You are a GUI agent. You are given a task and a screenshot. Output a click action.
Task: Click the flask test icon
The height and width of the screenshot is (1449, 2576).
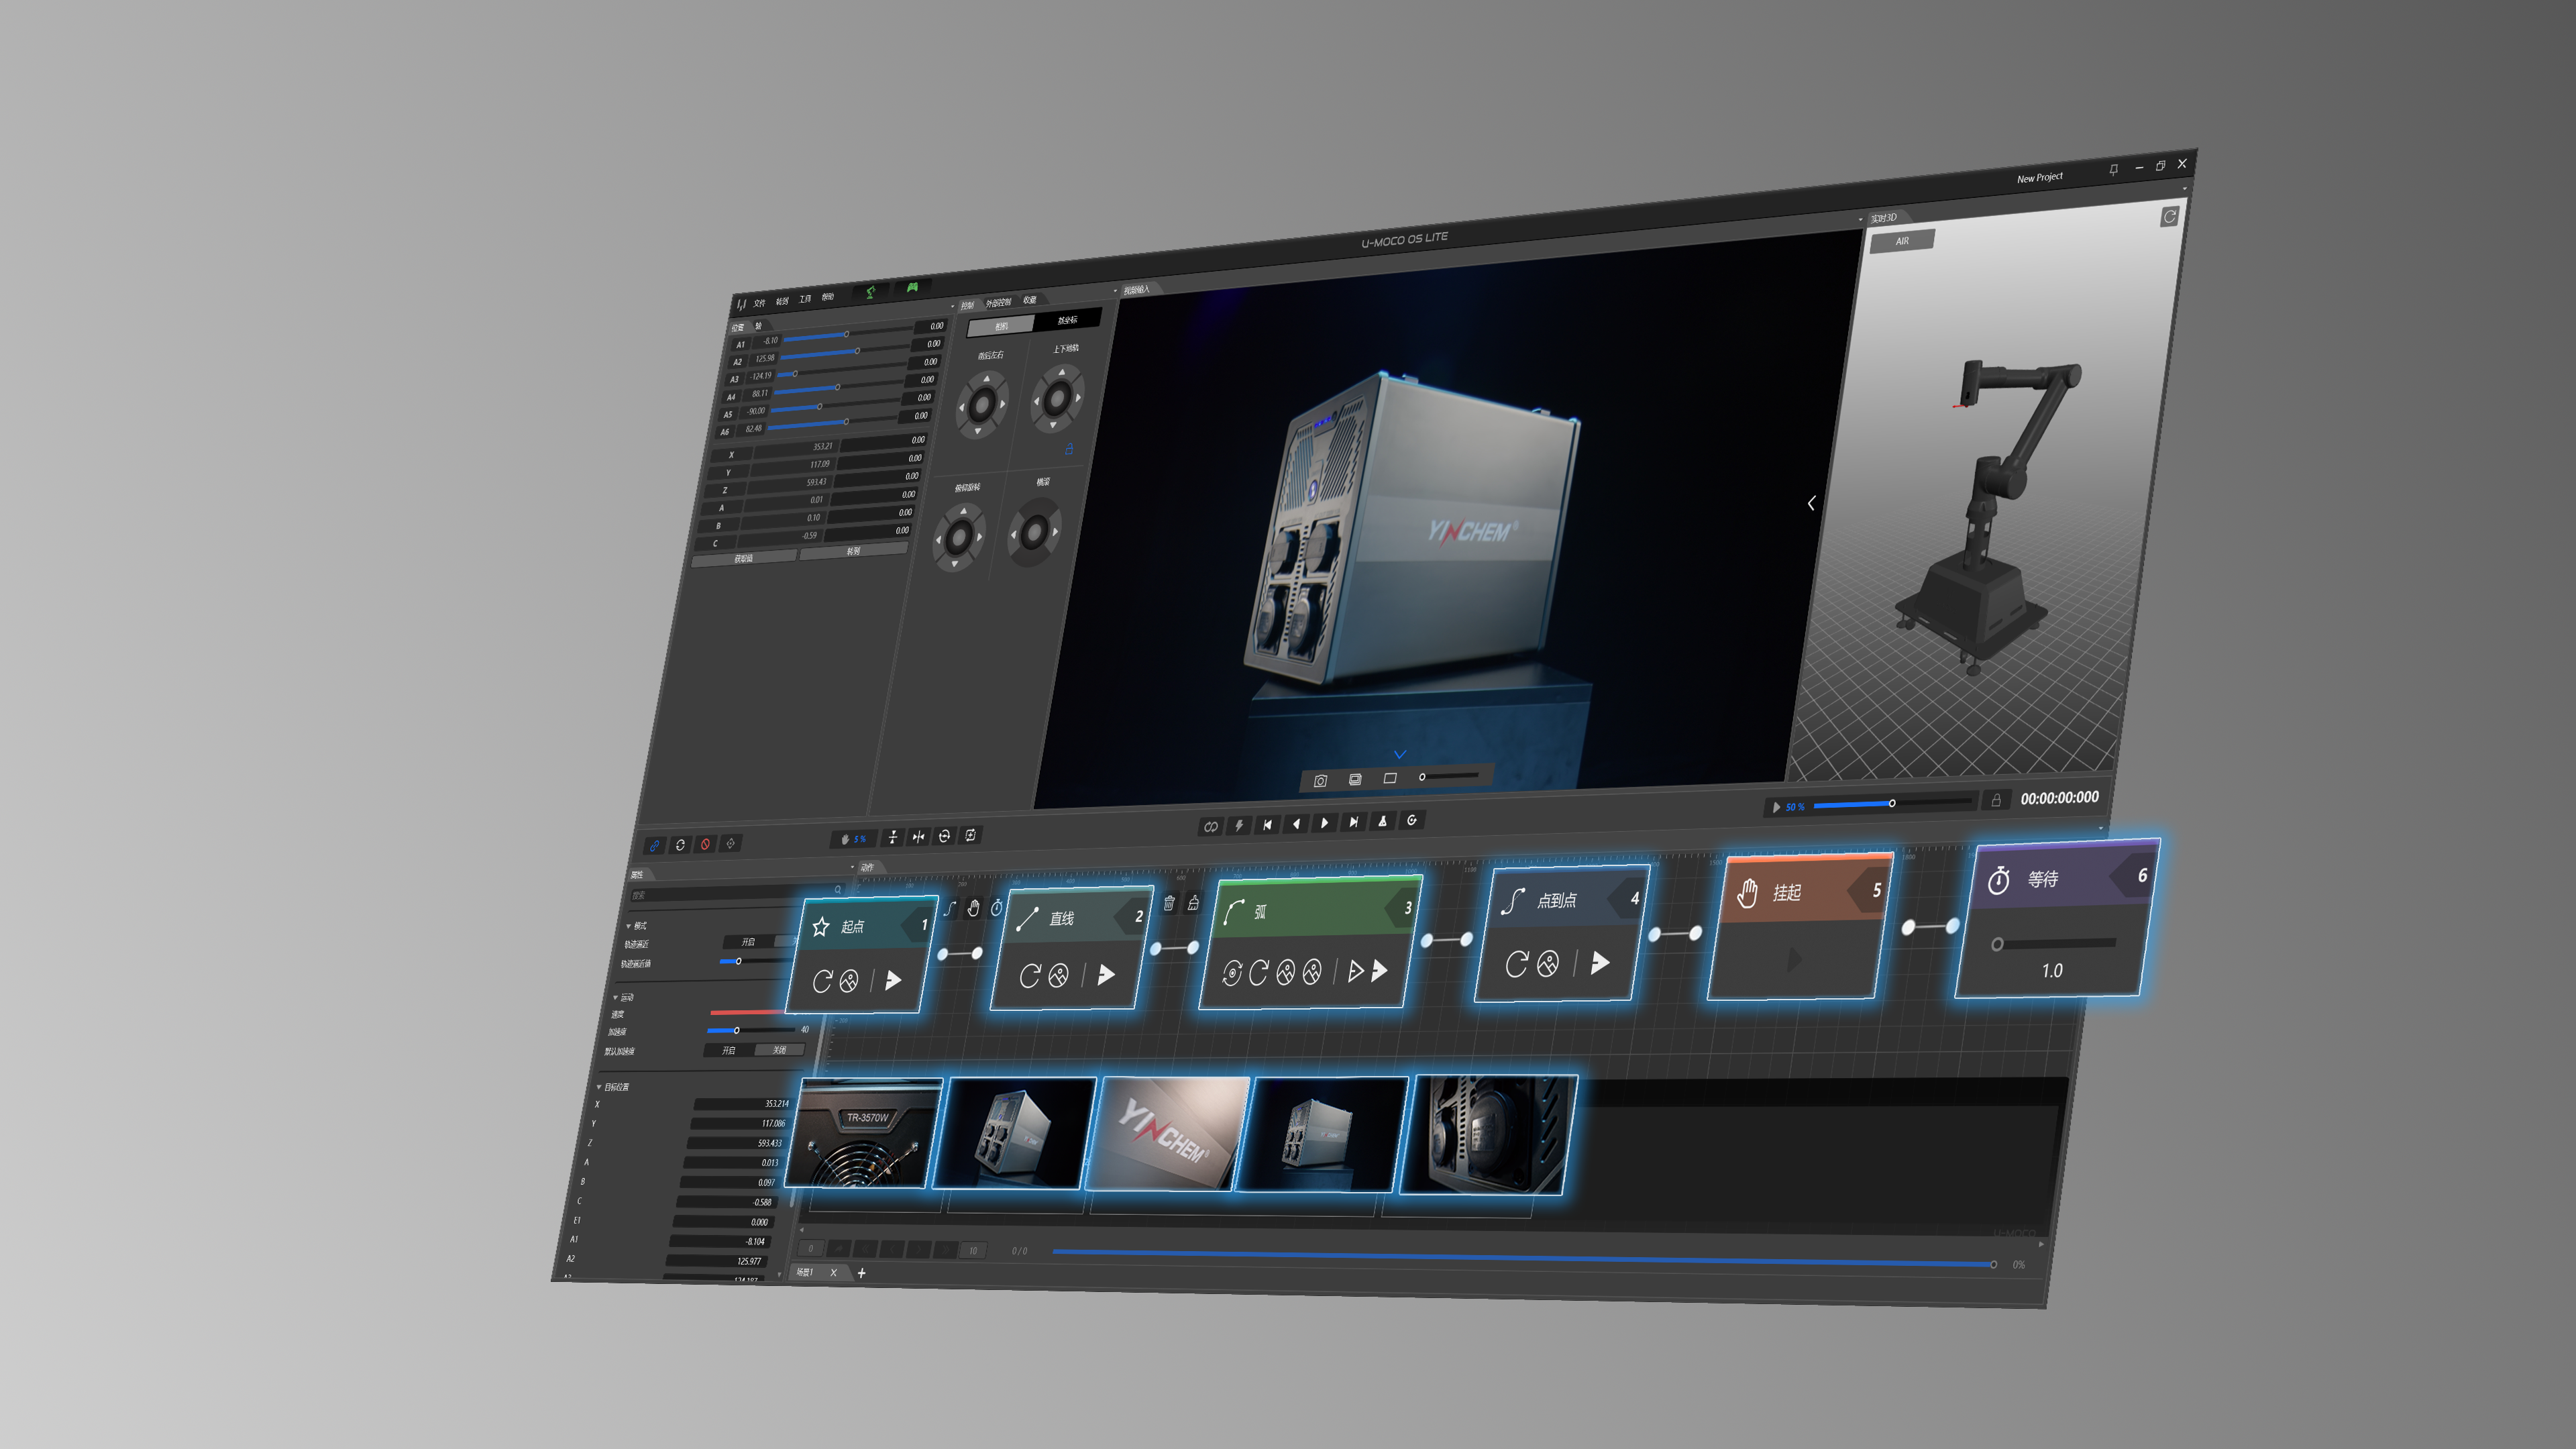[1382, 821]
